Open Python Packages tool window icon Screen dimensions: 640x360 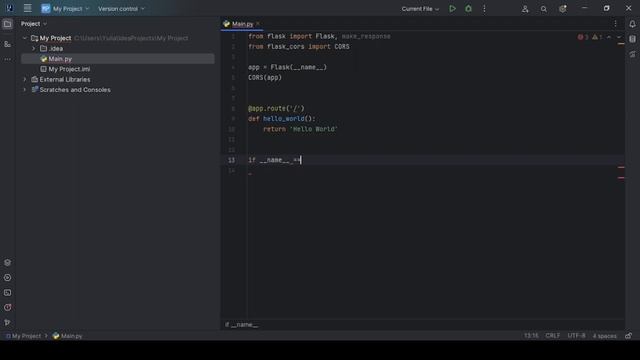7,262
